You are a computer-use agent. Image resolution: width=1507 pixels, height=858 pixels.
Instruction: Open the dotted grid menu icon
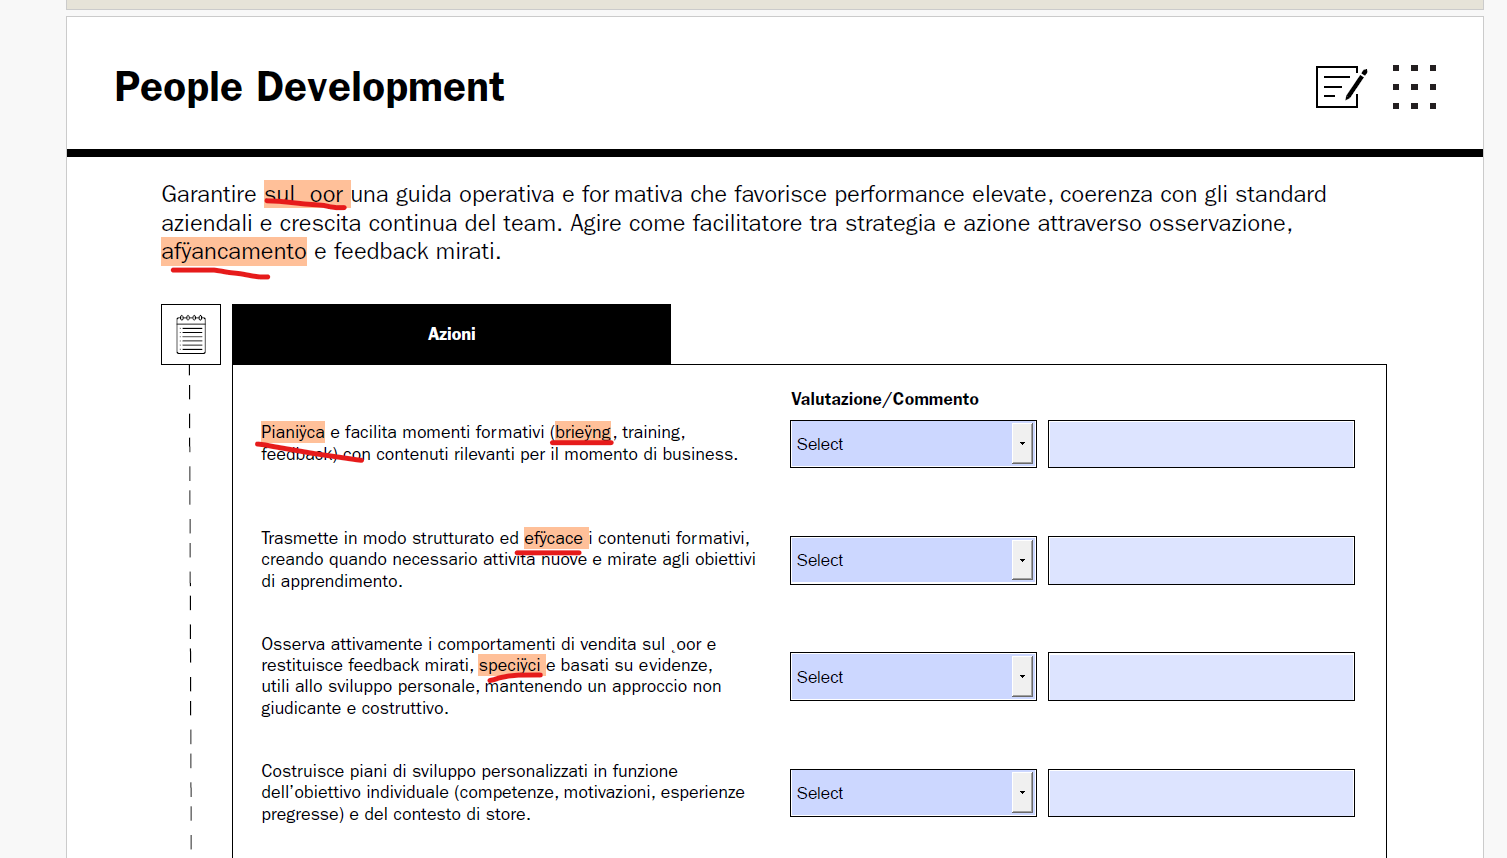pyautogui.click(x=1414, y=87)
